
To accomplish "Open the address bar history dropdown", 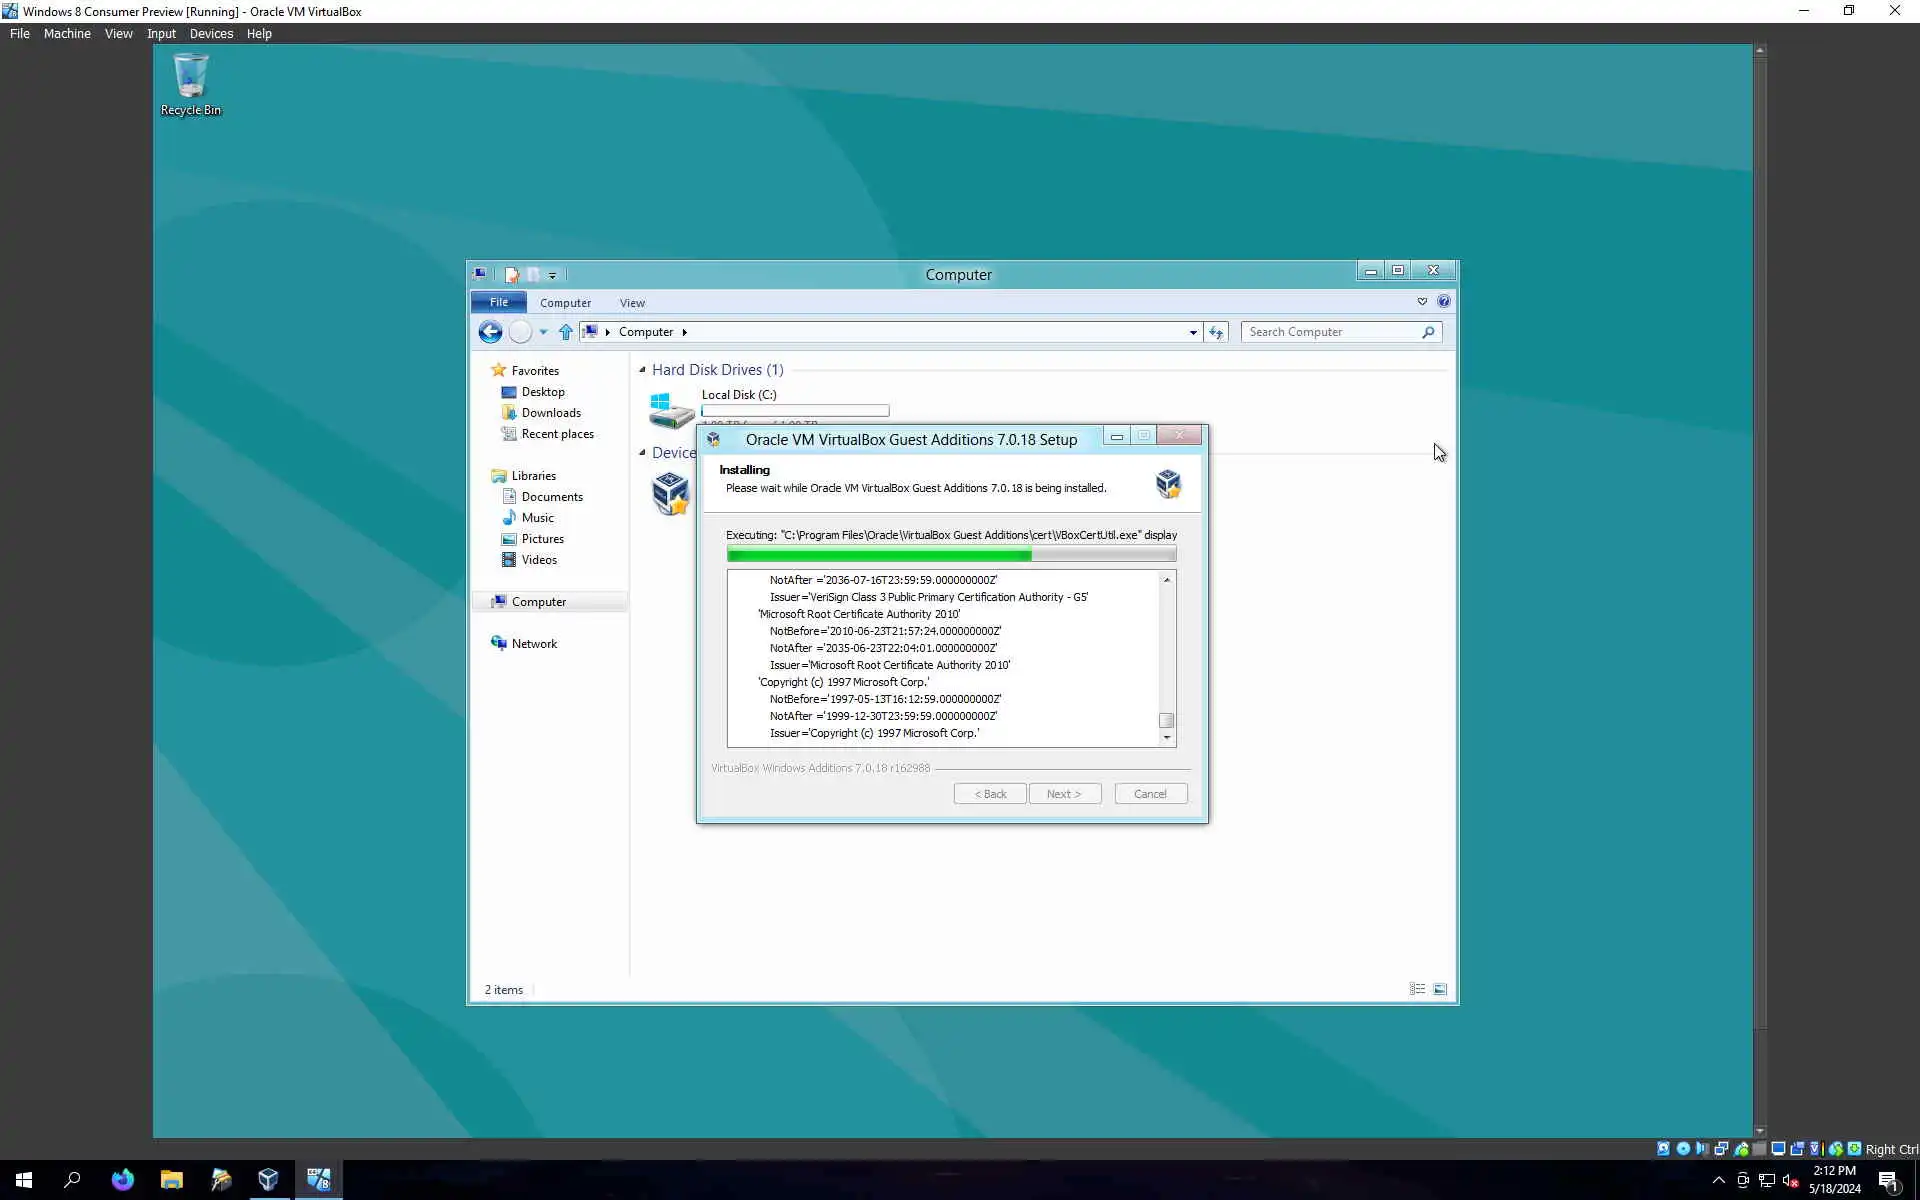I will pyautogui.click(x=1193, y=332).
